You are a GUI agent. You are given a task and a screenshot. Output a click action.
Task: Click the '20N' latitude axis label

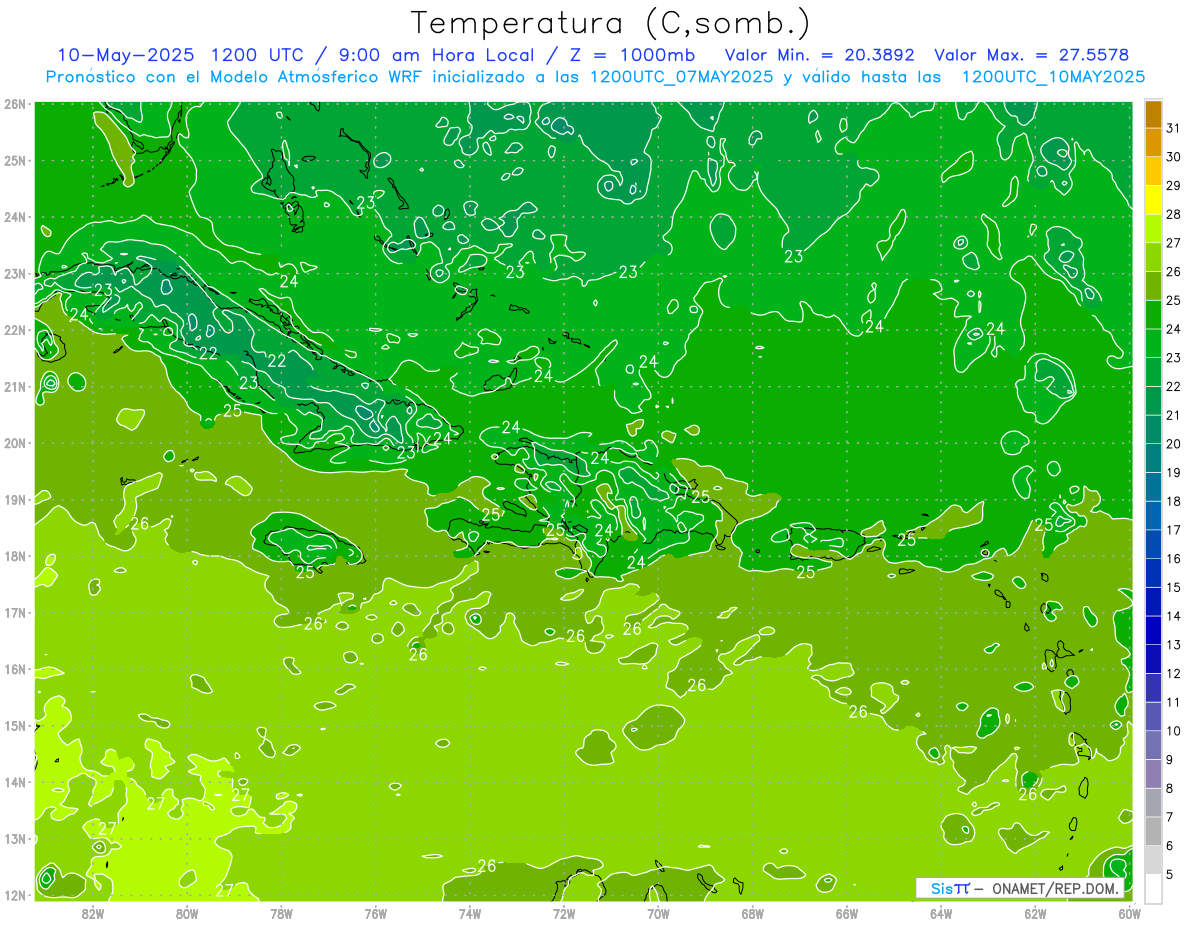[x=15, y=443]
